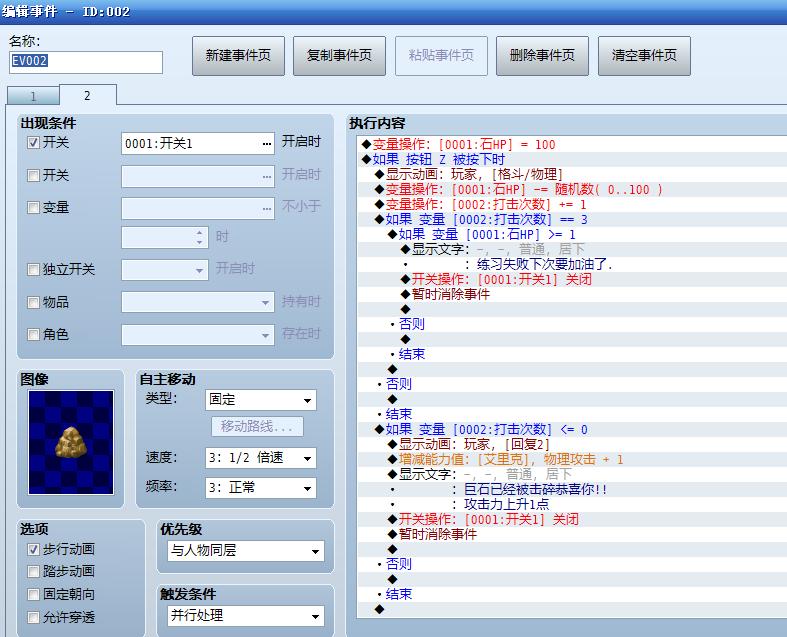Click the 新建事件页 button
This screenshot has width=787, height=637.
[238, 56]
